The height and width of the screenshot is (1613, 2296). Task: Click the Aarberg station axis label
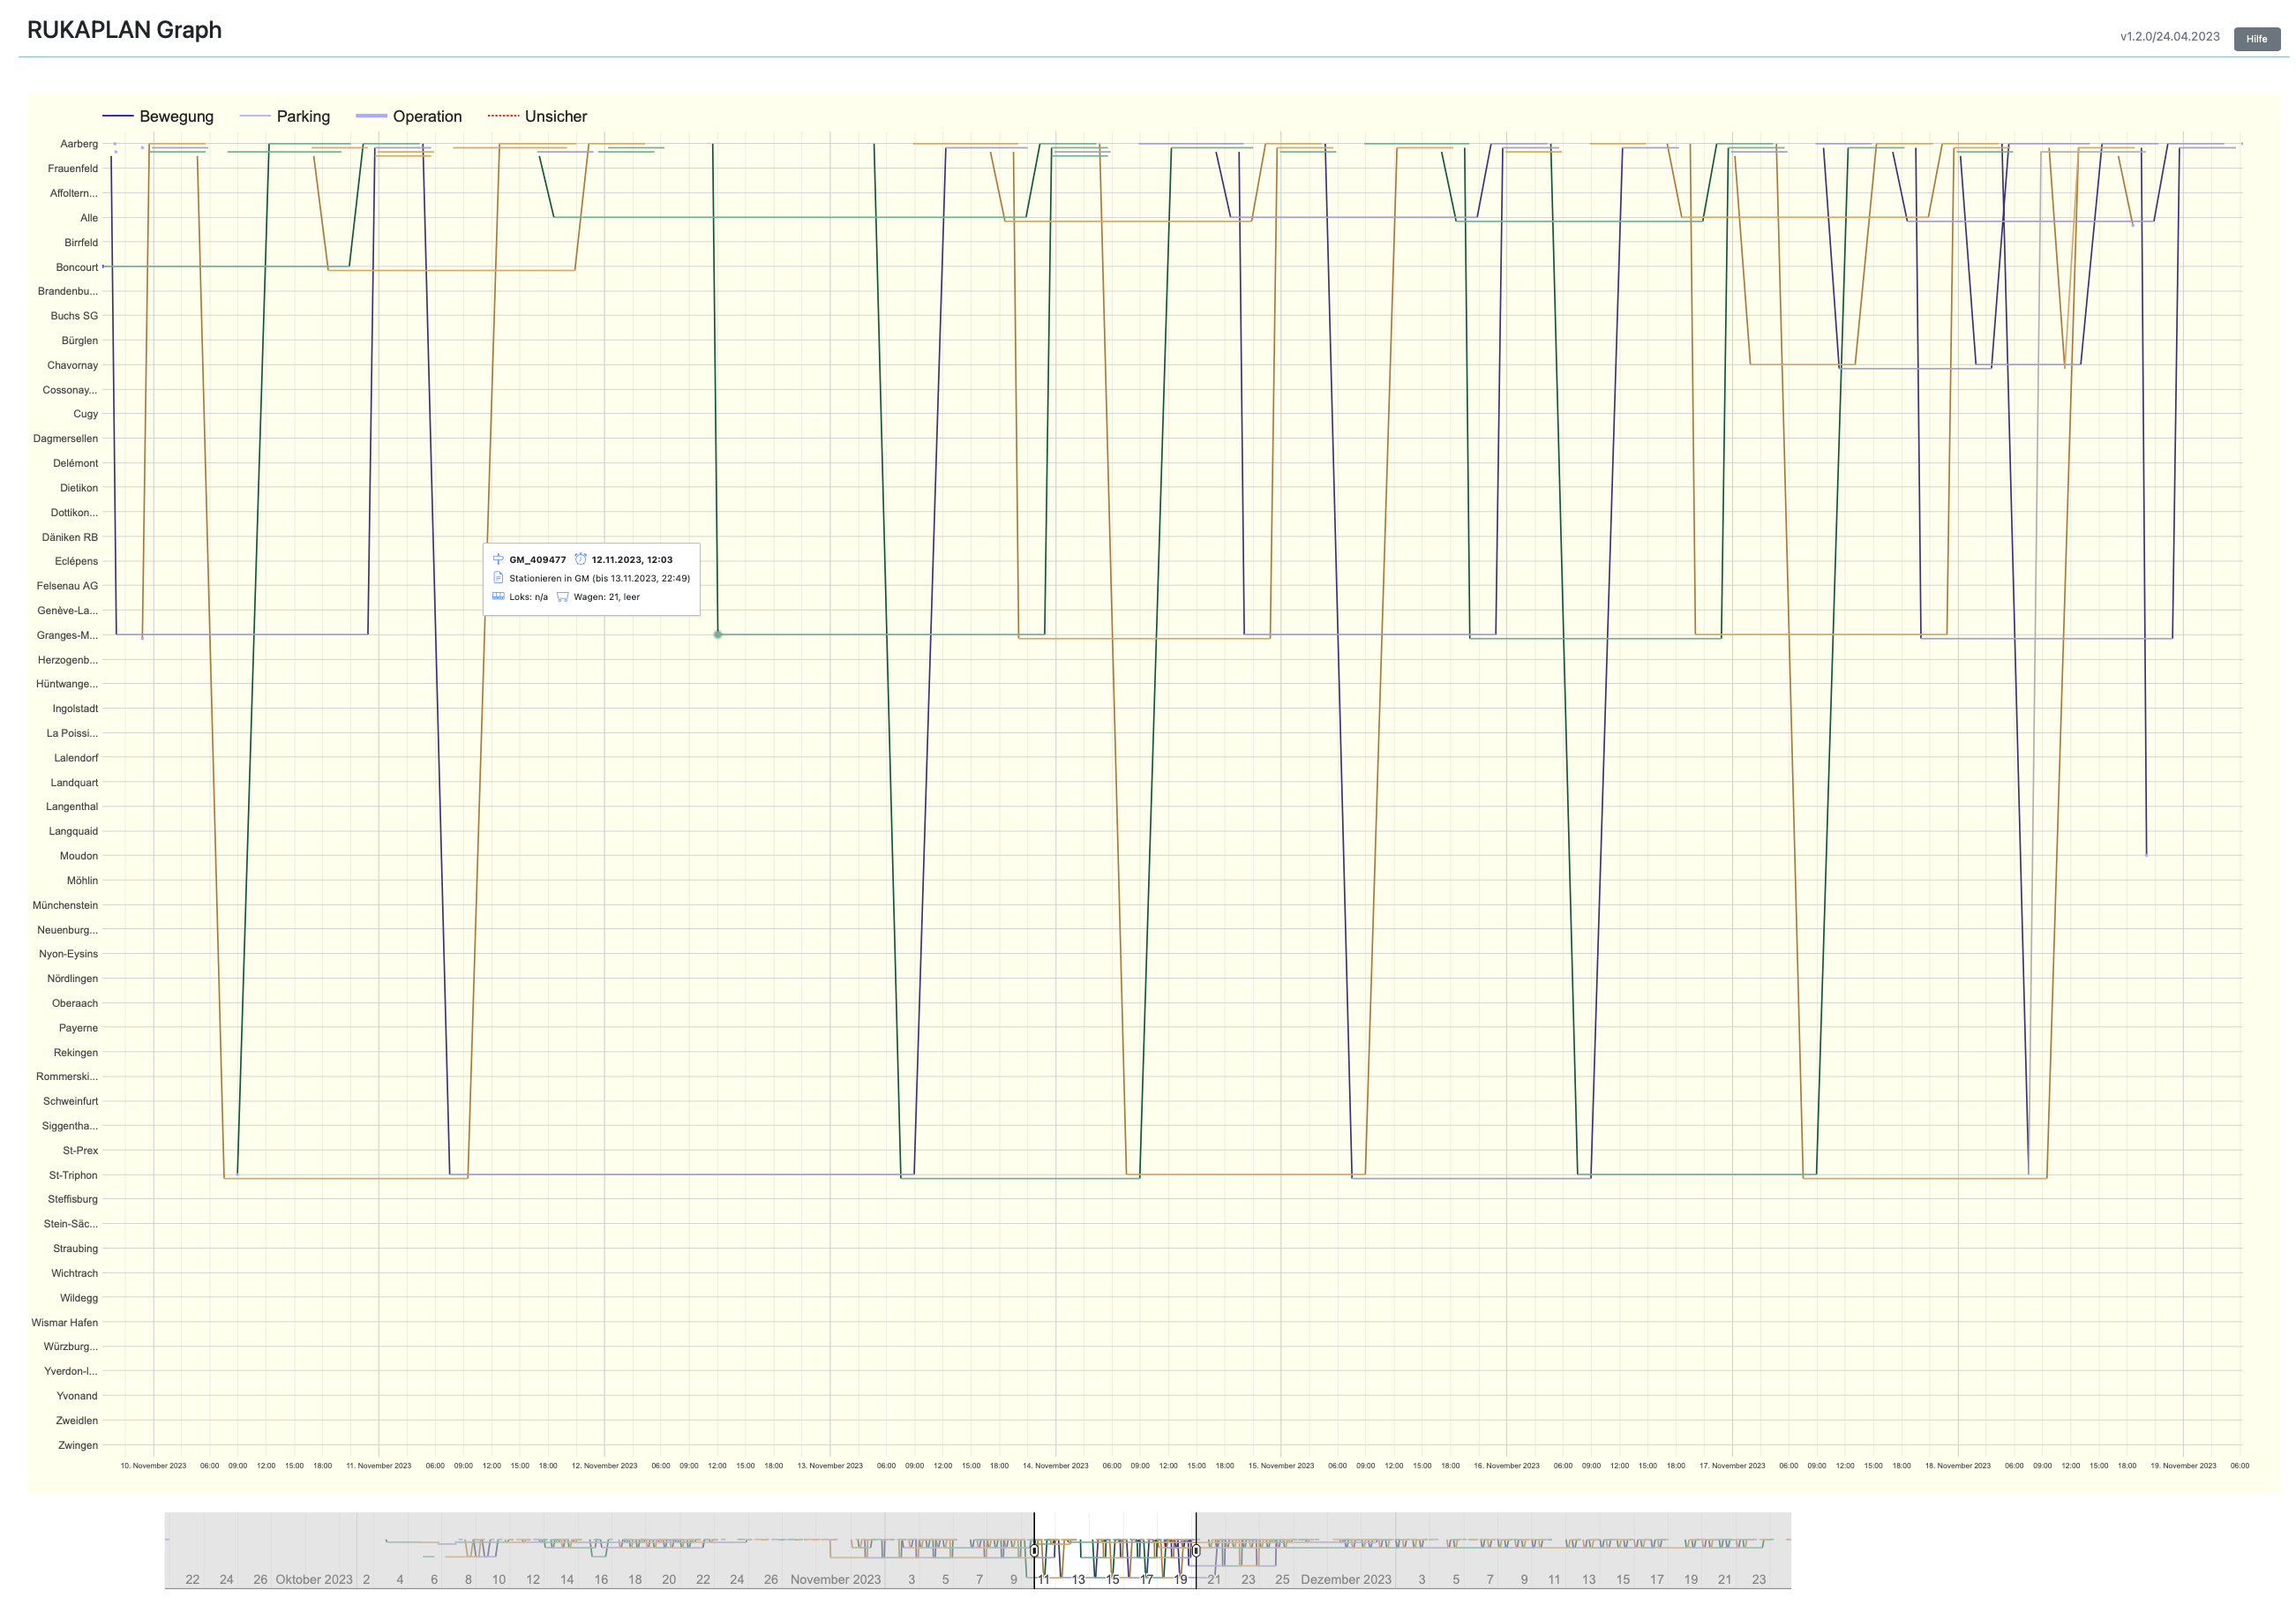point(79,144)
